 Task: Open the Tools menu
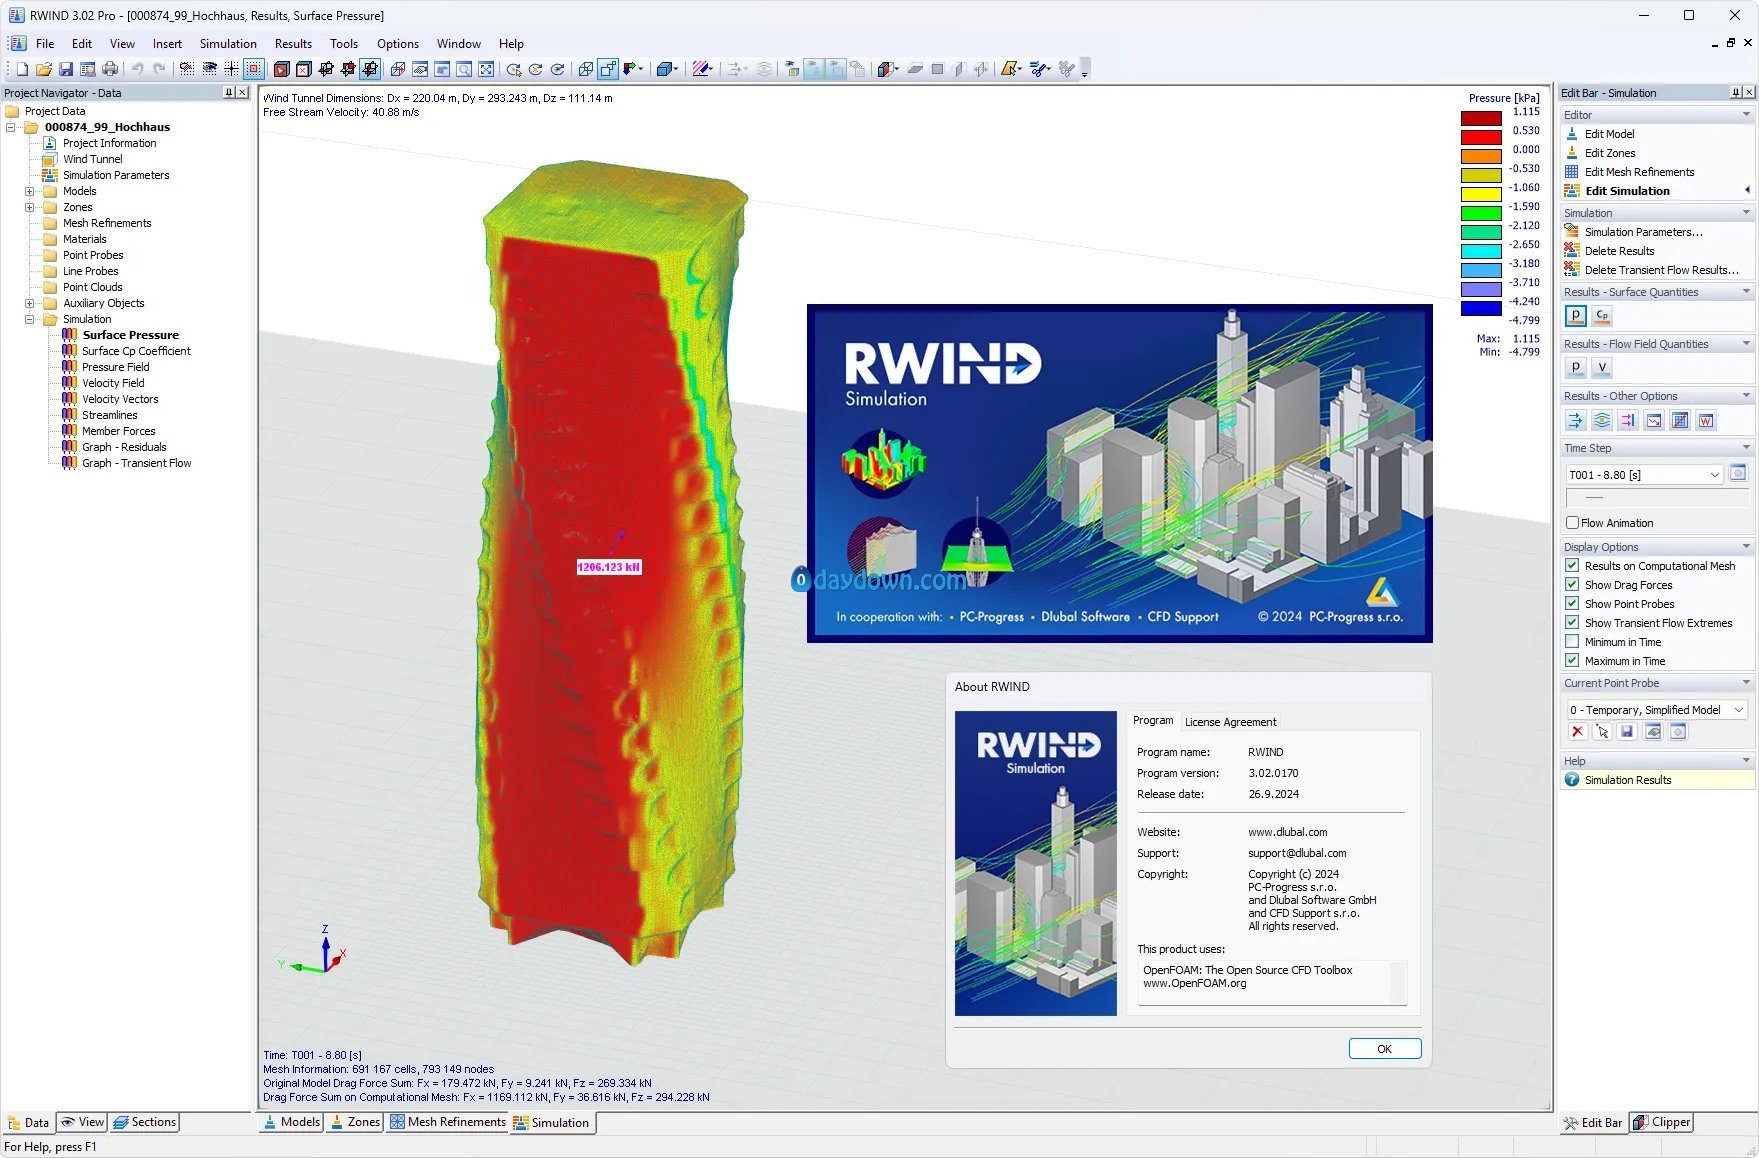[344, 44]
